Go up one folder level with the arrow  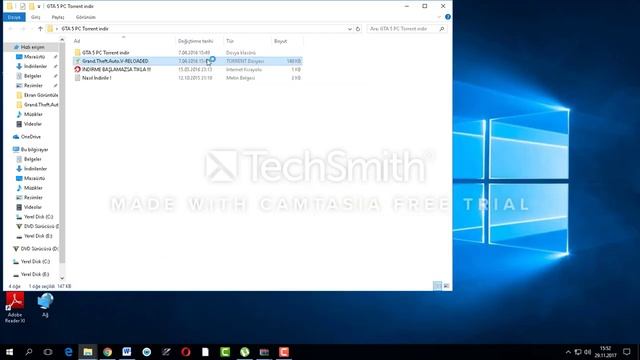40,29
